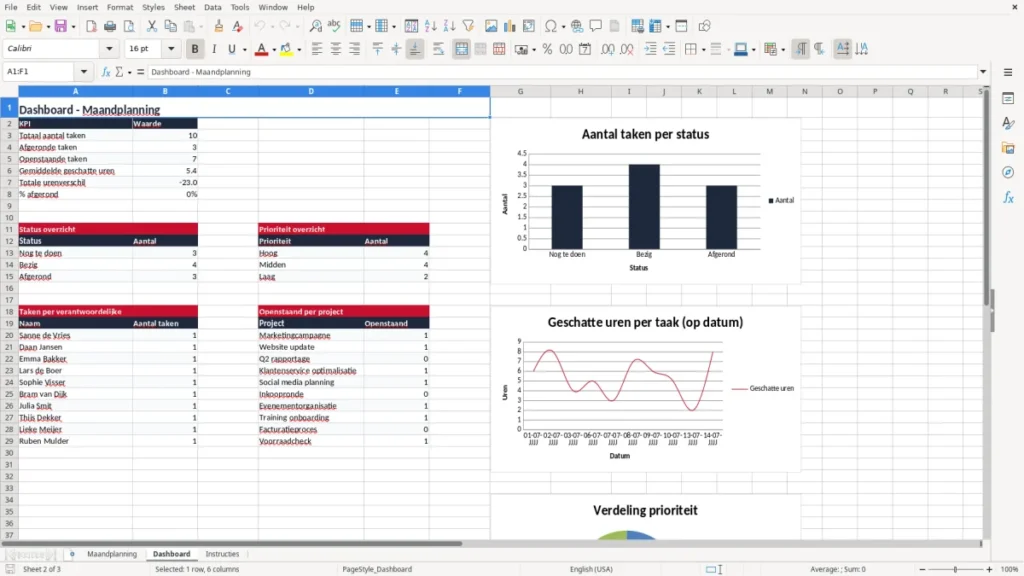This screenshot has width=1024, height=576.
Task: Click the AutoFilter funnel icon
Action: coord(468,26)
